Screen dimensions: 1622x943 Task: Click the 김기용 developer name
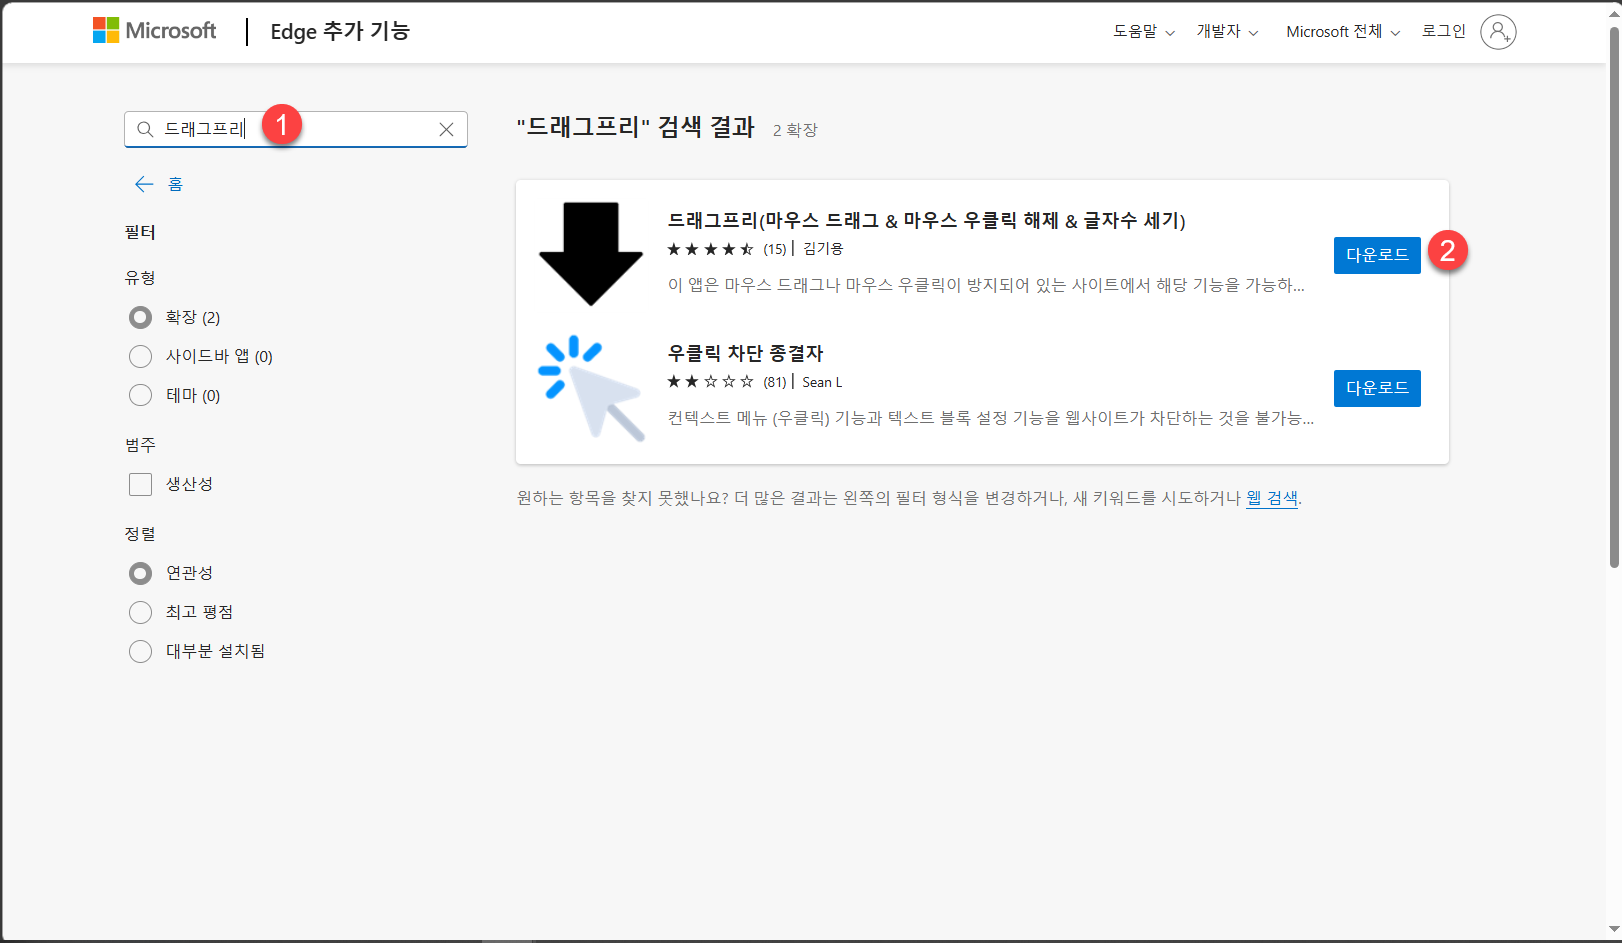click(x=823, y=249)
